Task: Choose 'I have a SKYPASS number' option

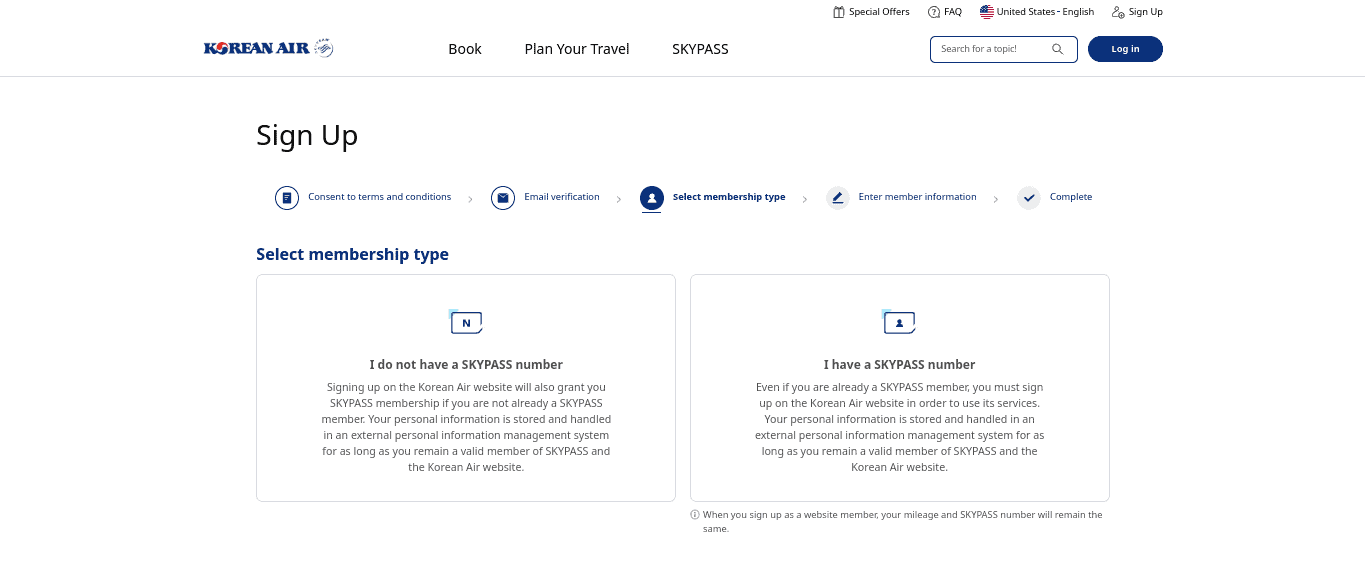Action: 899,388
